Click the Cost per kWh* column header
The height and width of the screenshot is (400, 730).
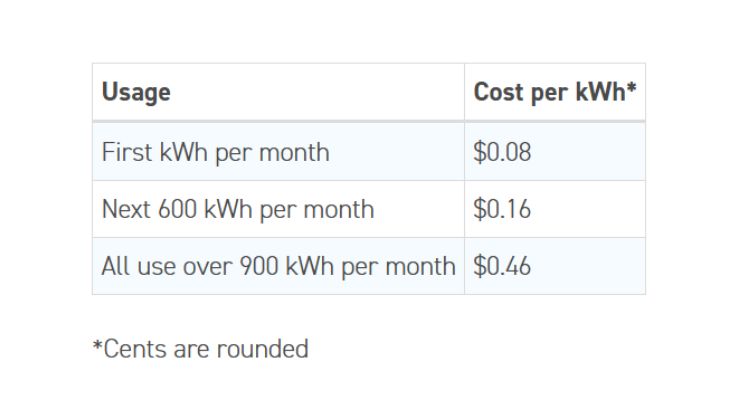pyautogui.click(x=555, y=93)
